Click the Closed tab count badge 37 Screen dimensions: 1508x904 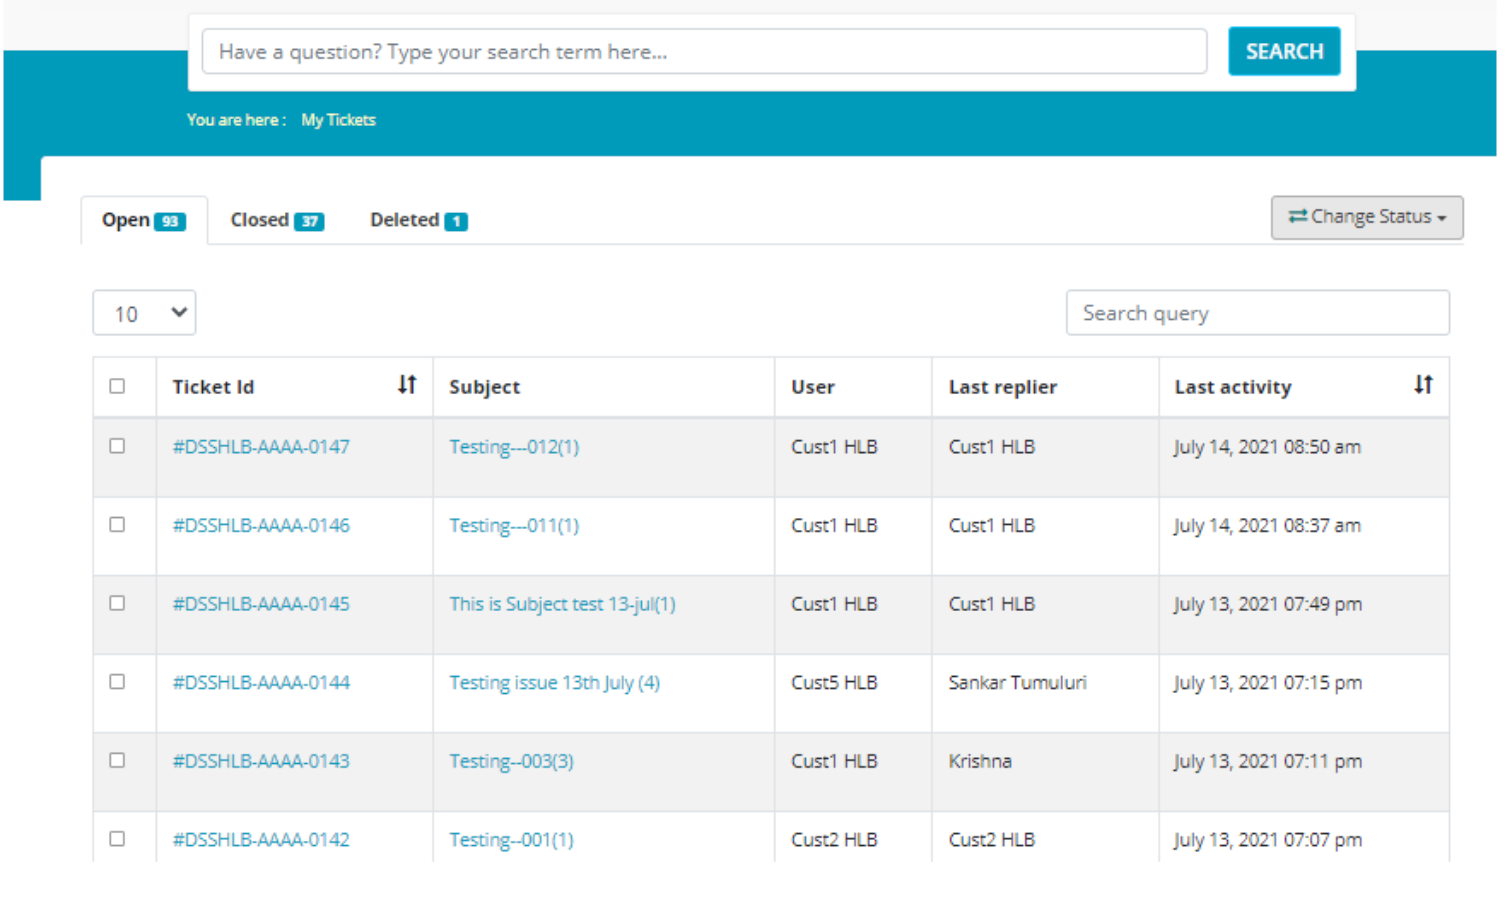point(309,222)
